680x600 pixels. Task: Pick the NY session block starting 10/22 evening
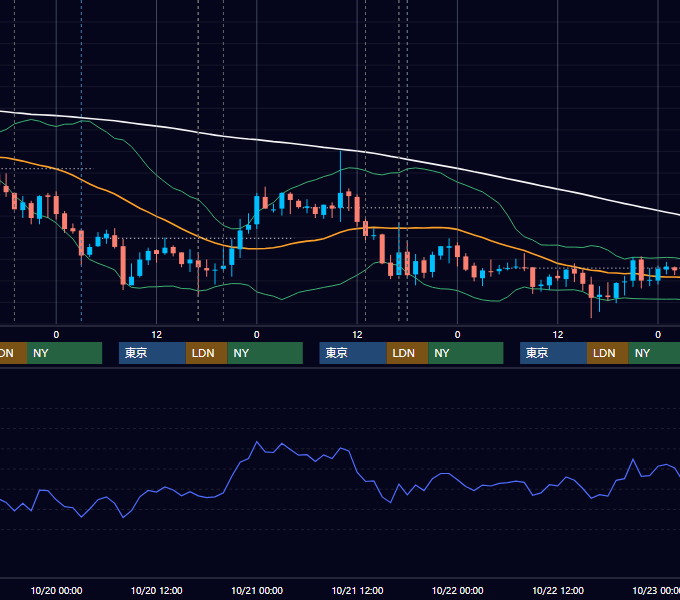pyautogui.click(x=654, y=353)
